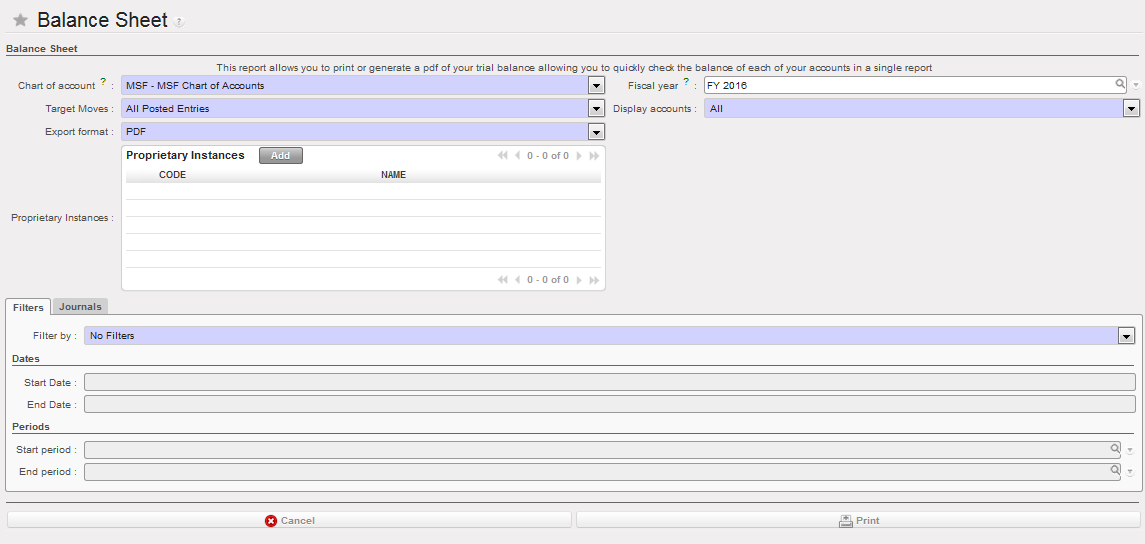Open the Export format dropdown
The image size is (1145, 544).
pos(597,132)
